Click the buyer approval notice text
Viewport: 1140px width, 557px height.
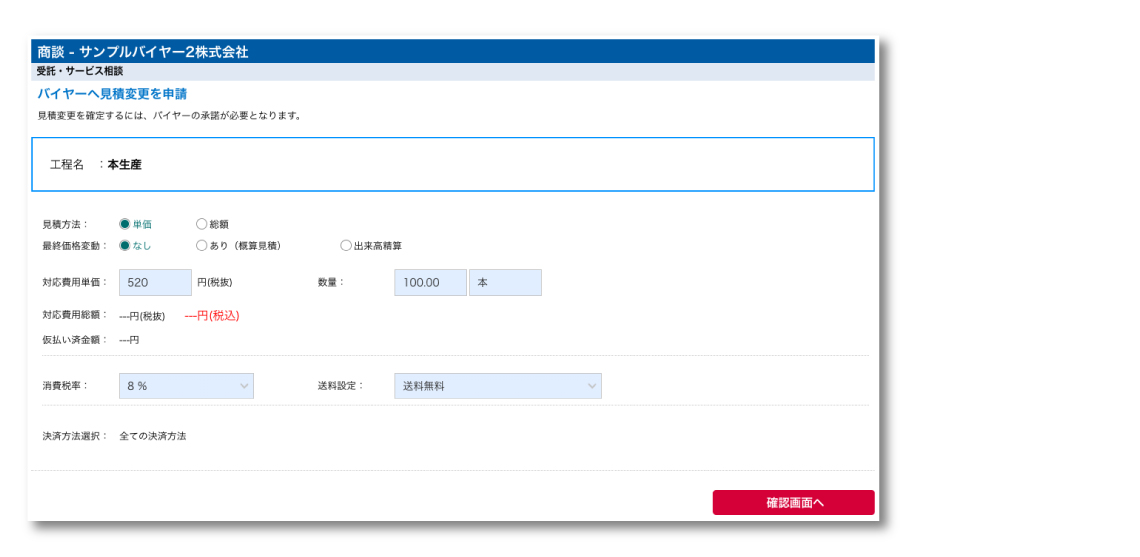point(169,116)
